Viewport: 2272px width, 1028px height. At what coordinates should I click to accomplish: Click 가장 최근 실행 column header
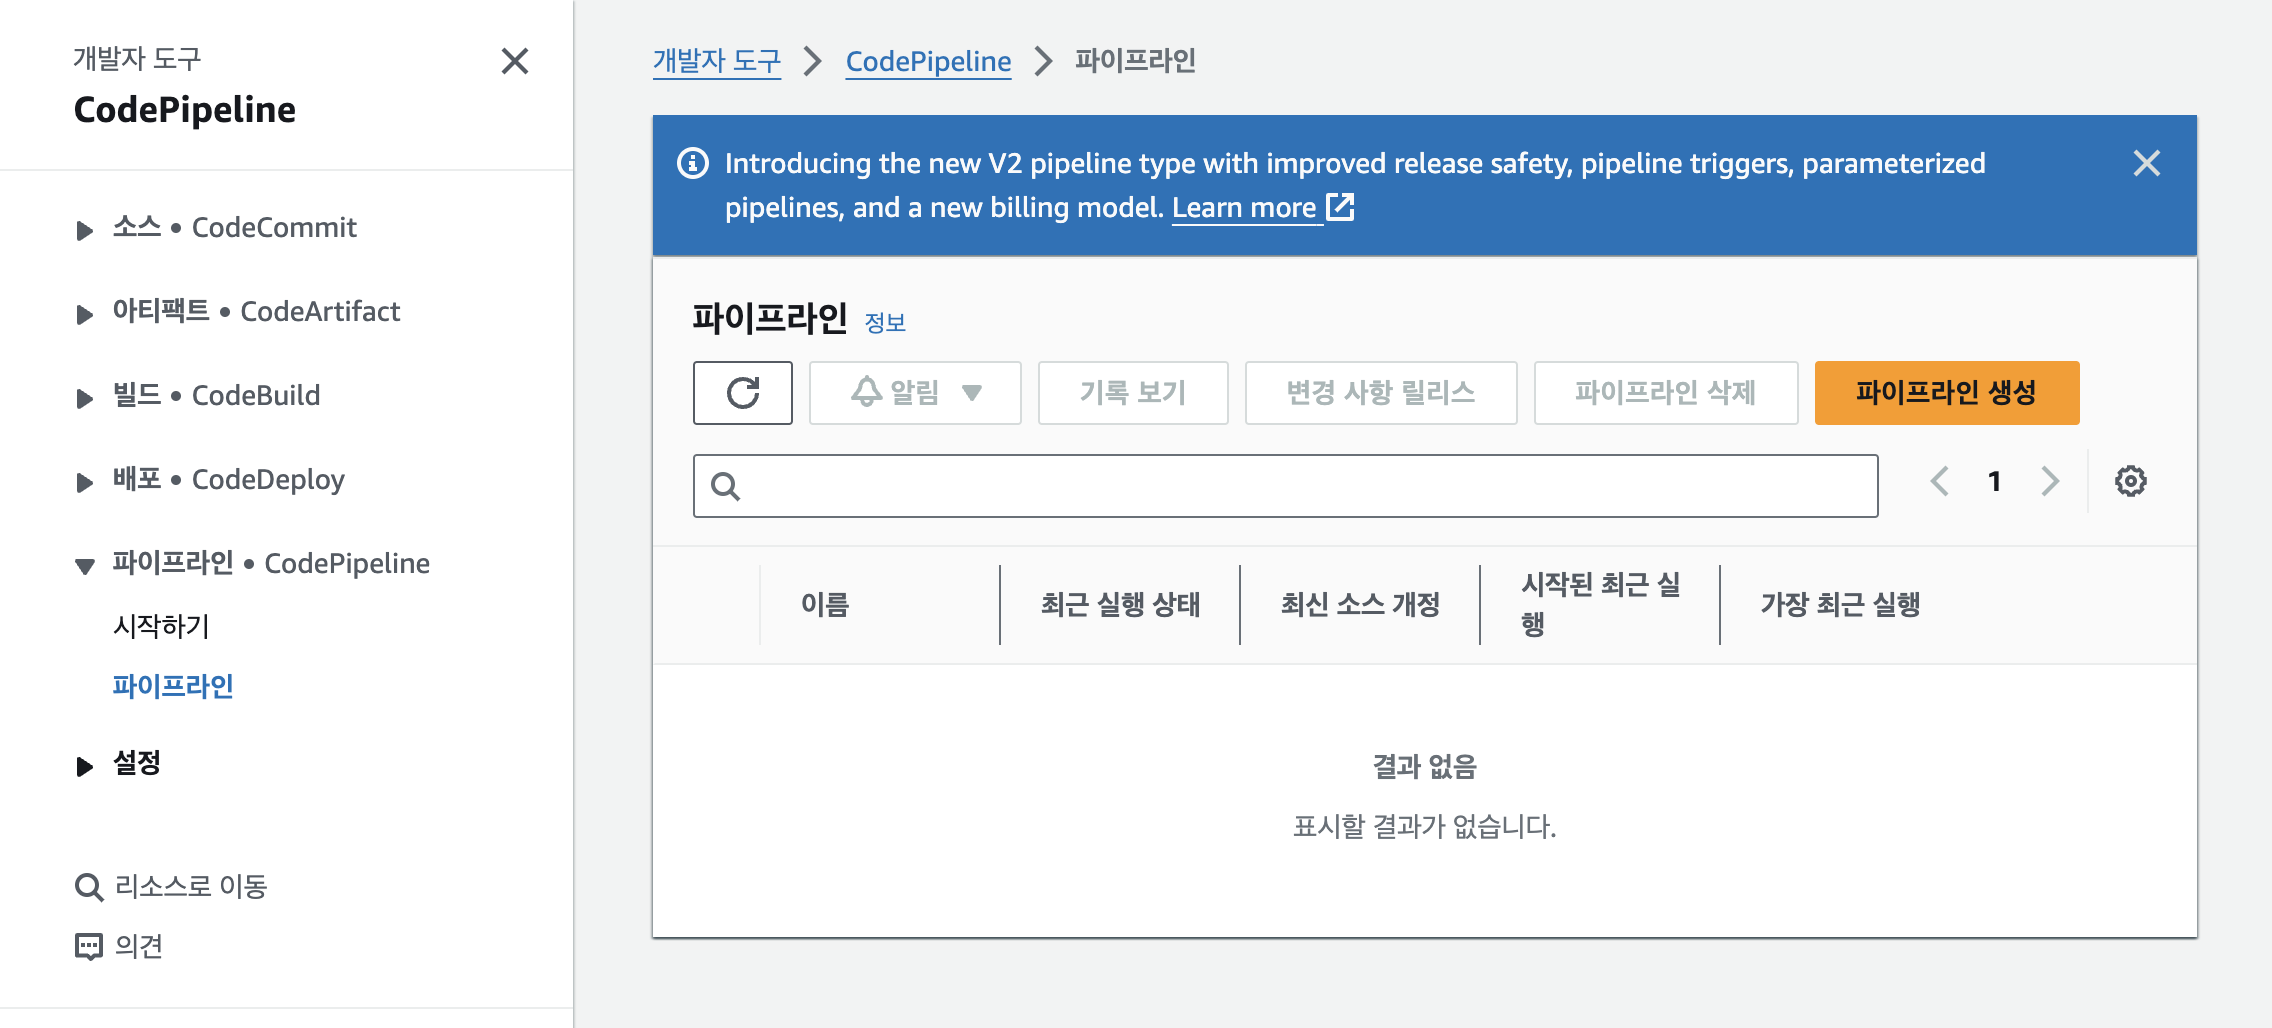pyautogui.click(x=1840, y=604)
